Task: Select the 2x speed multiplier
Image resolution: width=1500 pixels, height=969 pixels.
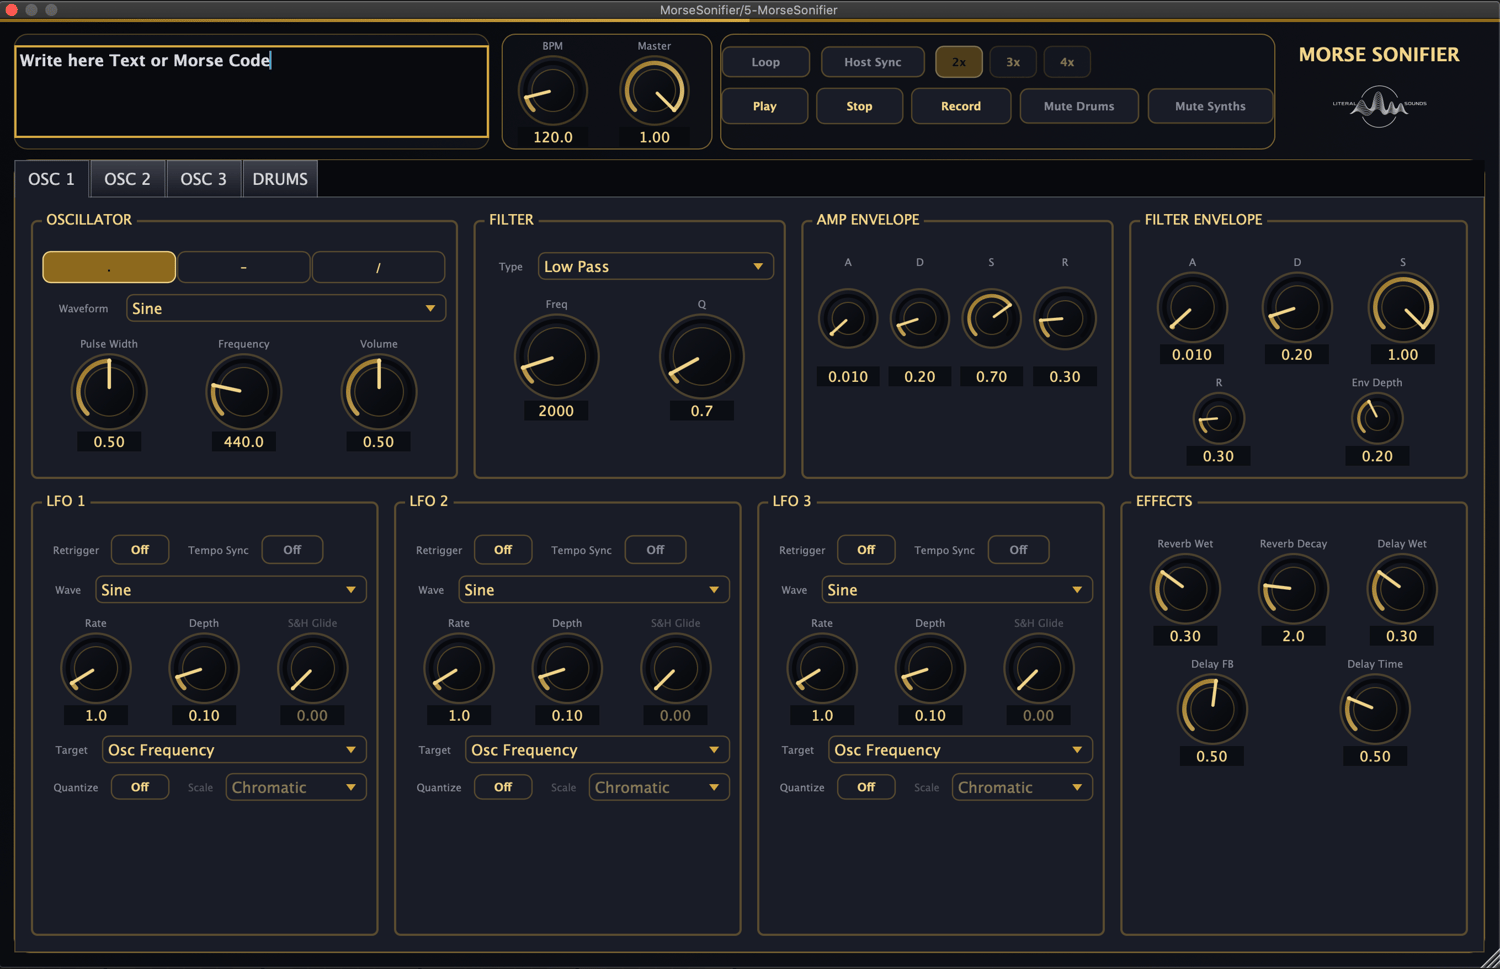Action: pos(959,62)
